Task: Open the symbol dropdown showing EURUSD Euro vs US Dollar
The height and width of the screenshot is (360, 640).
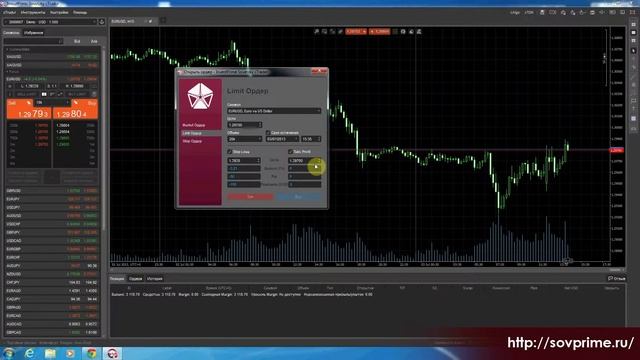Action: point(274,111)
